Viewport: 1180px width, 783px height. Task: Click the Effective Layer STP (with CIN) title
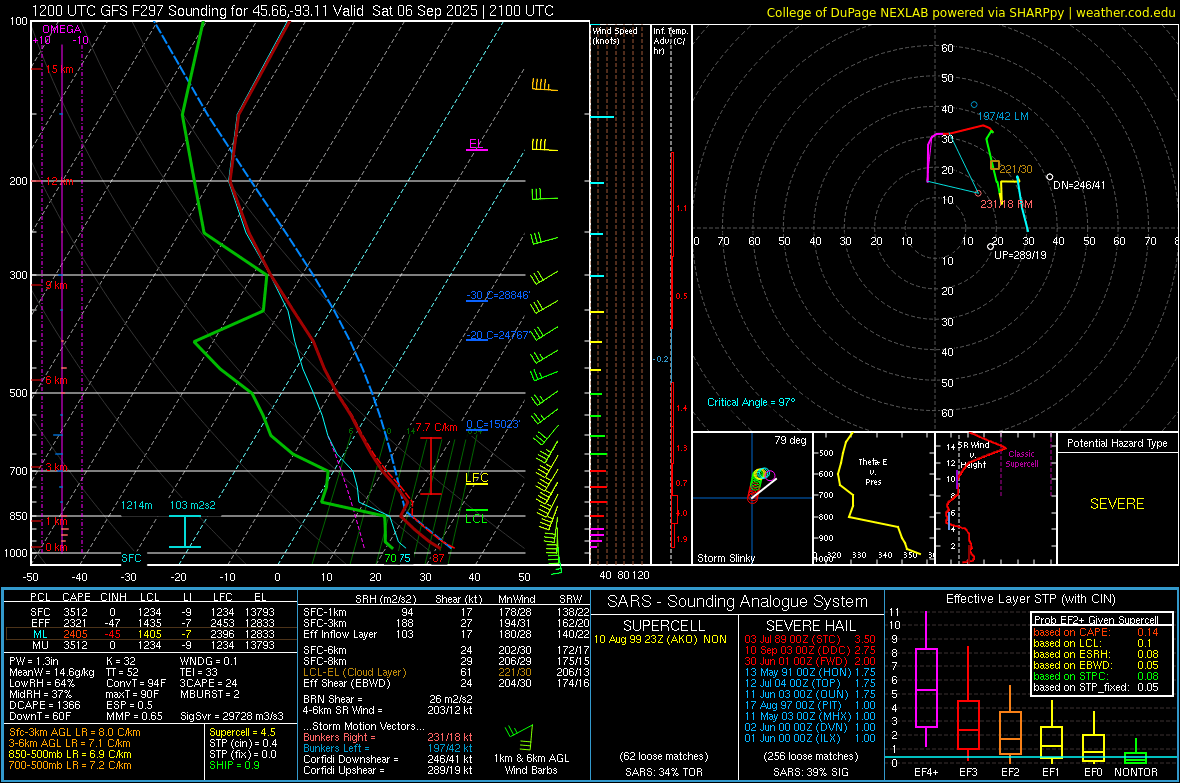tap(1031, 599)
